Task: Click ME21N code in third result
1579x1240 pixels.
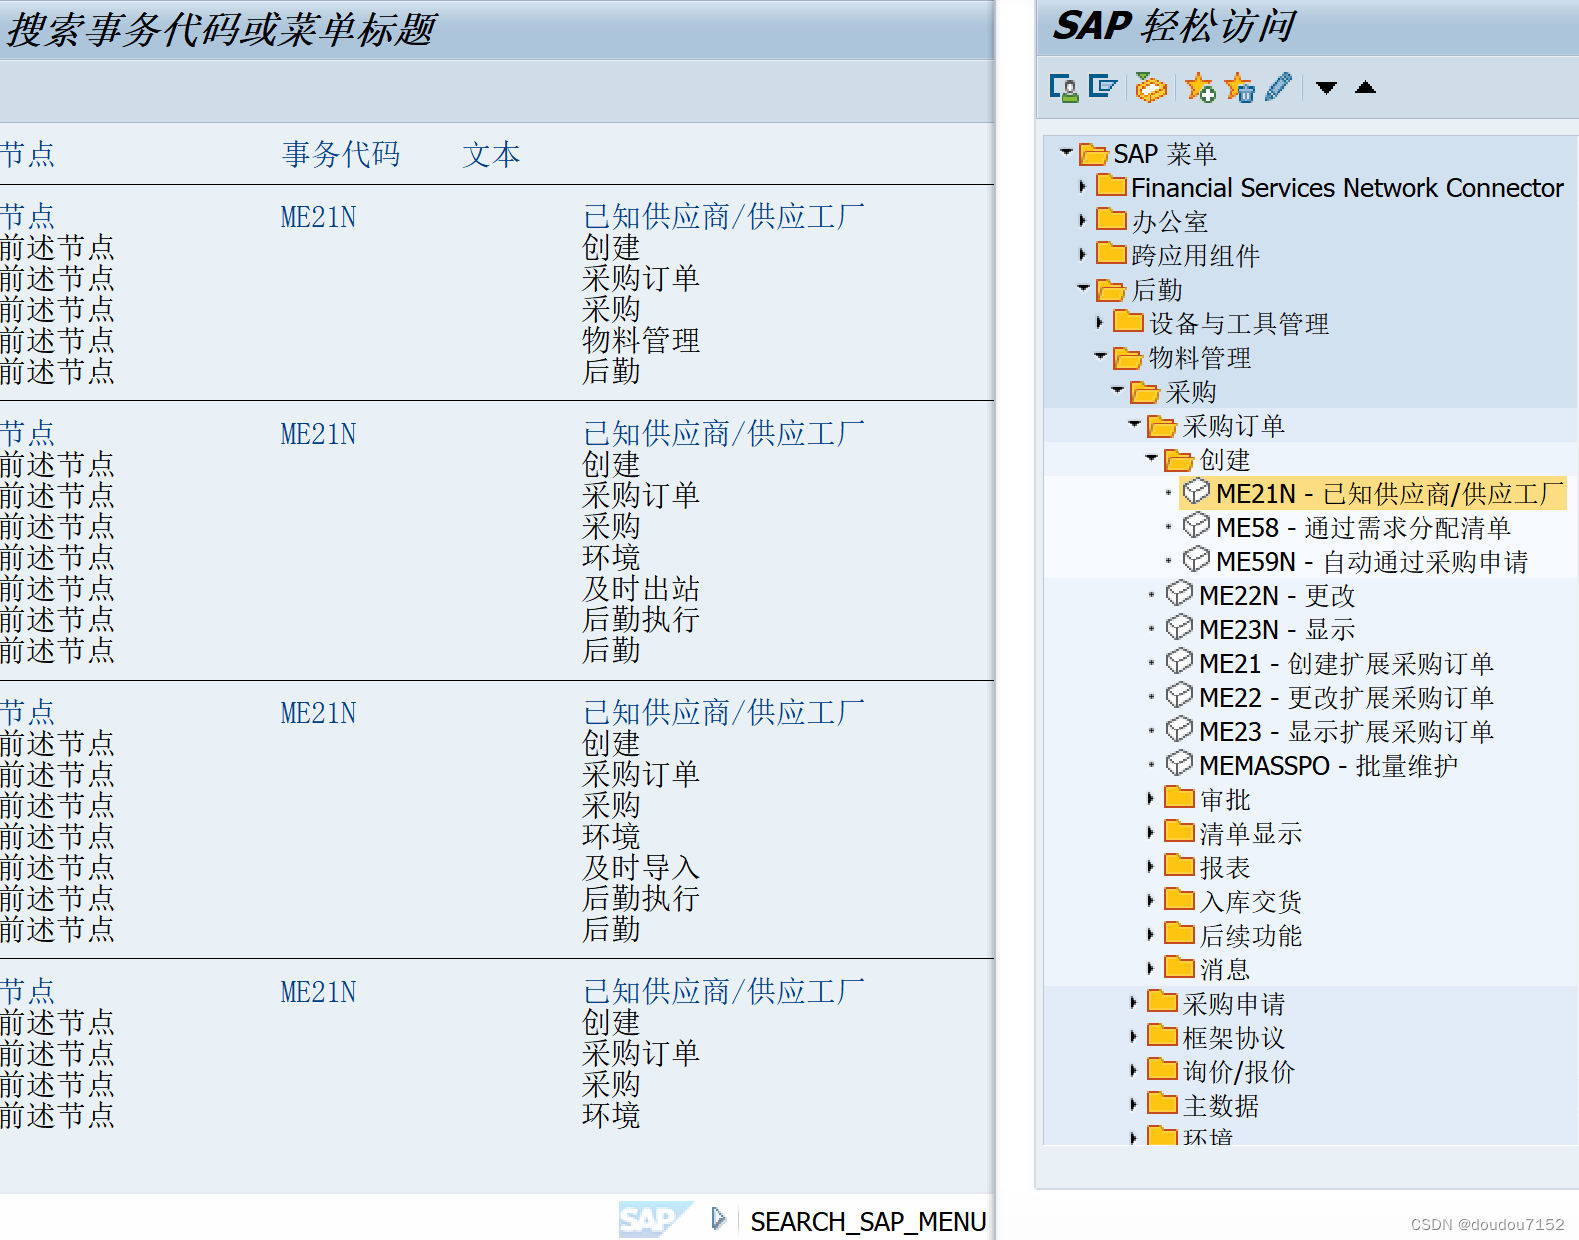Action: coord(318,713)
